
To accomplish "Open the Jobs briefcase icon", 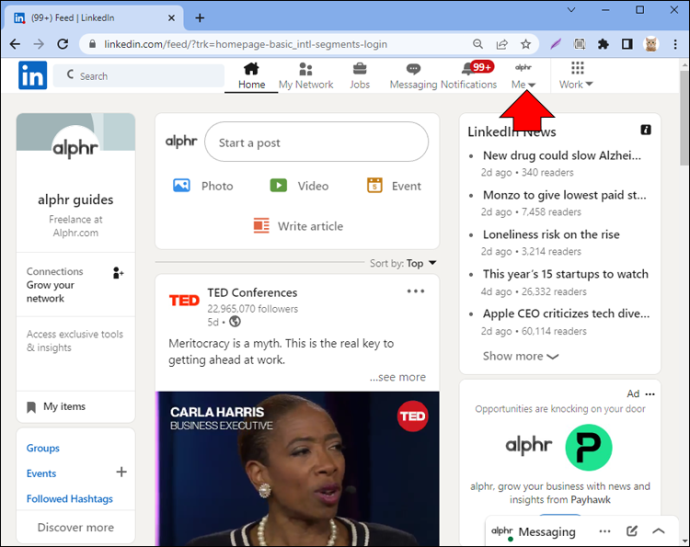I will click(360, 69).
